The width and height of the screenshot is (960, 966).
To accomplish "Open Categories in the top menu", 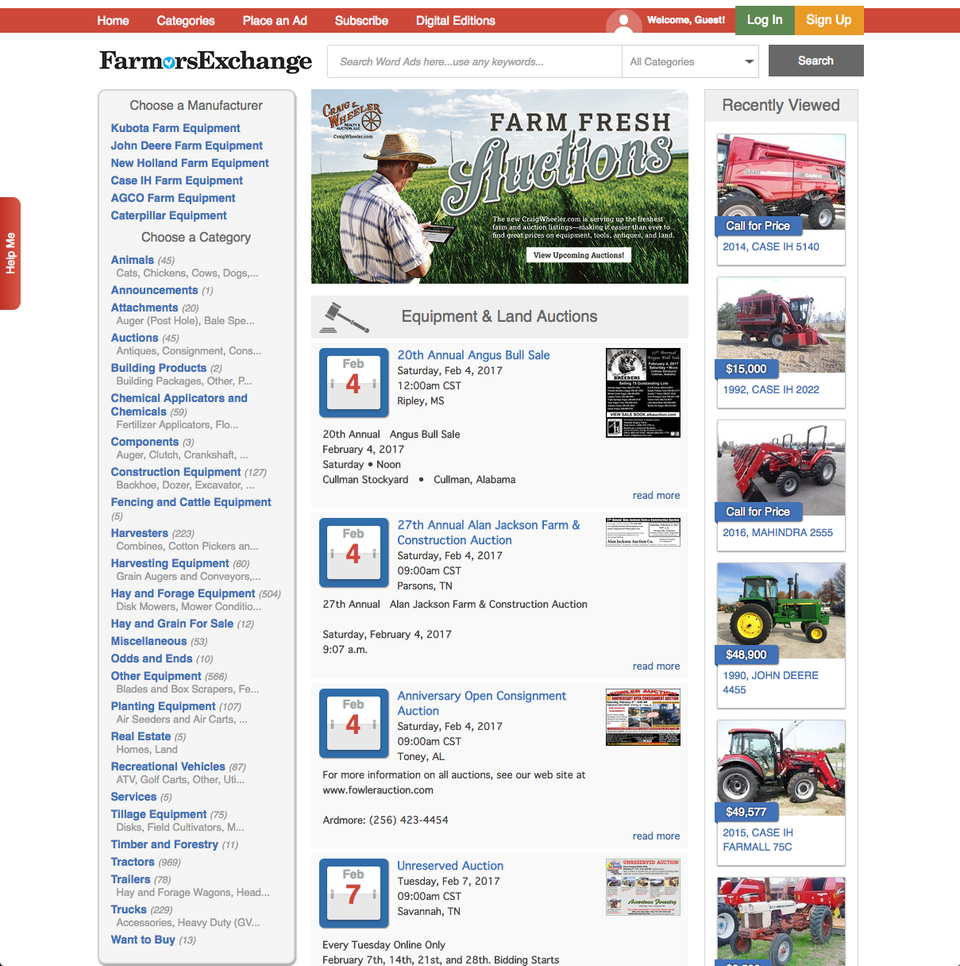I will click(185, 21).
